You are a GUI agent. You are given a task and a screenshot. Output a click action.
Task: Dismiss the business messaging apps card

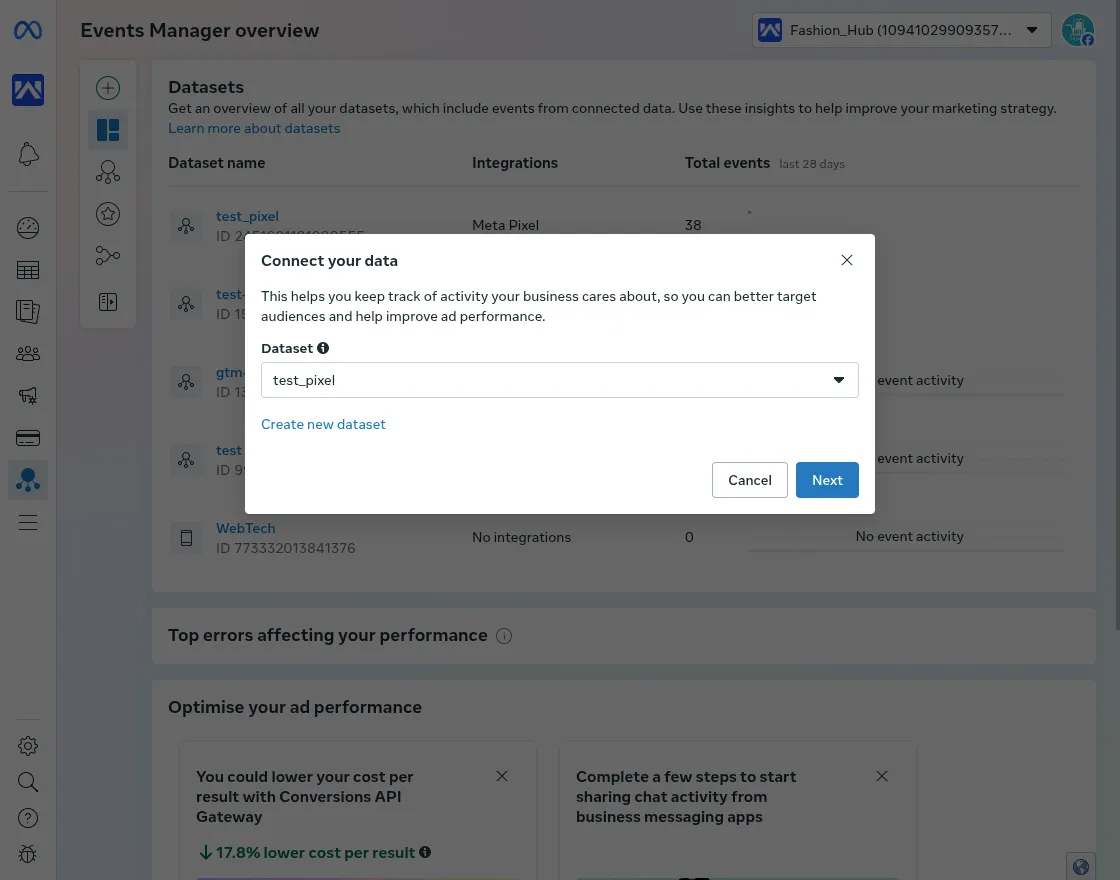(x=882, y=776)
